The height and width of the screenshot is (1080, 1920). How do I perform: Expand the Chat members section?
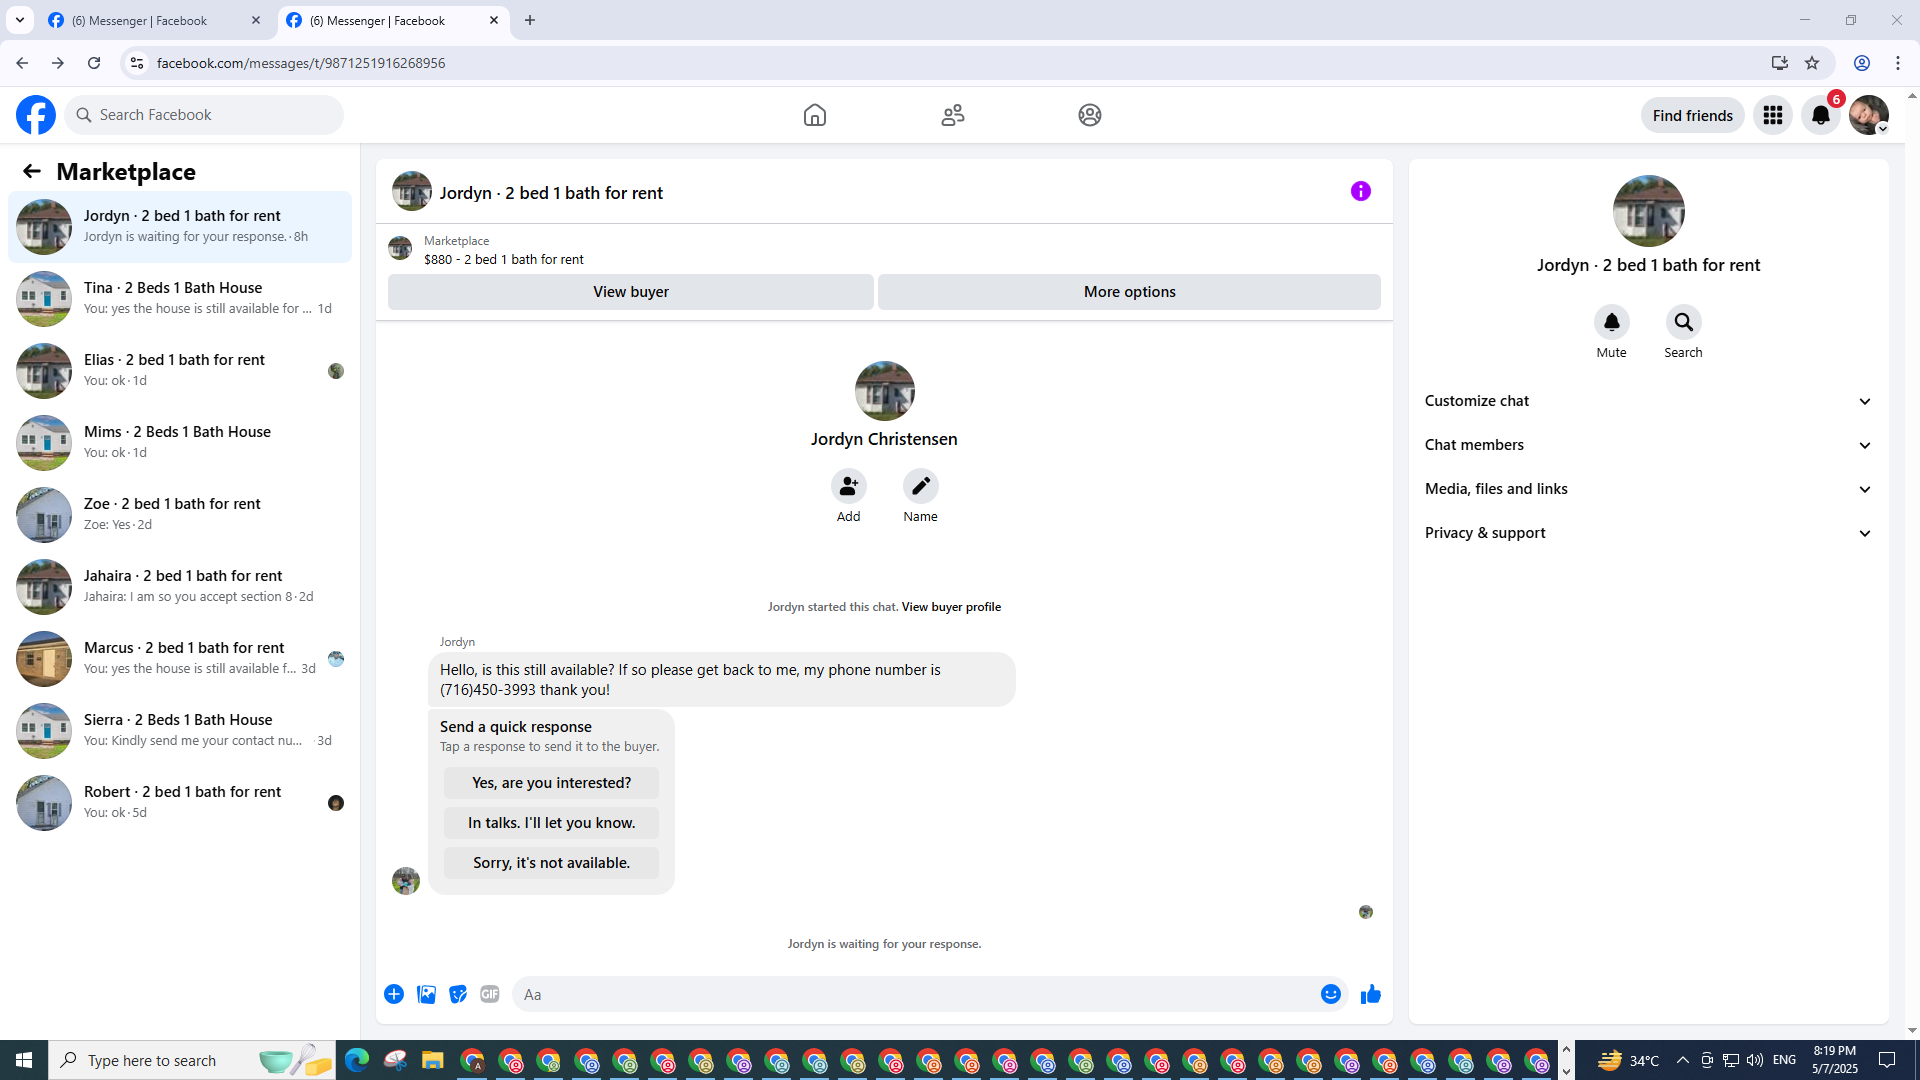(1648, 445)
